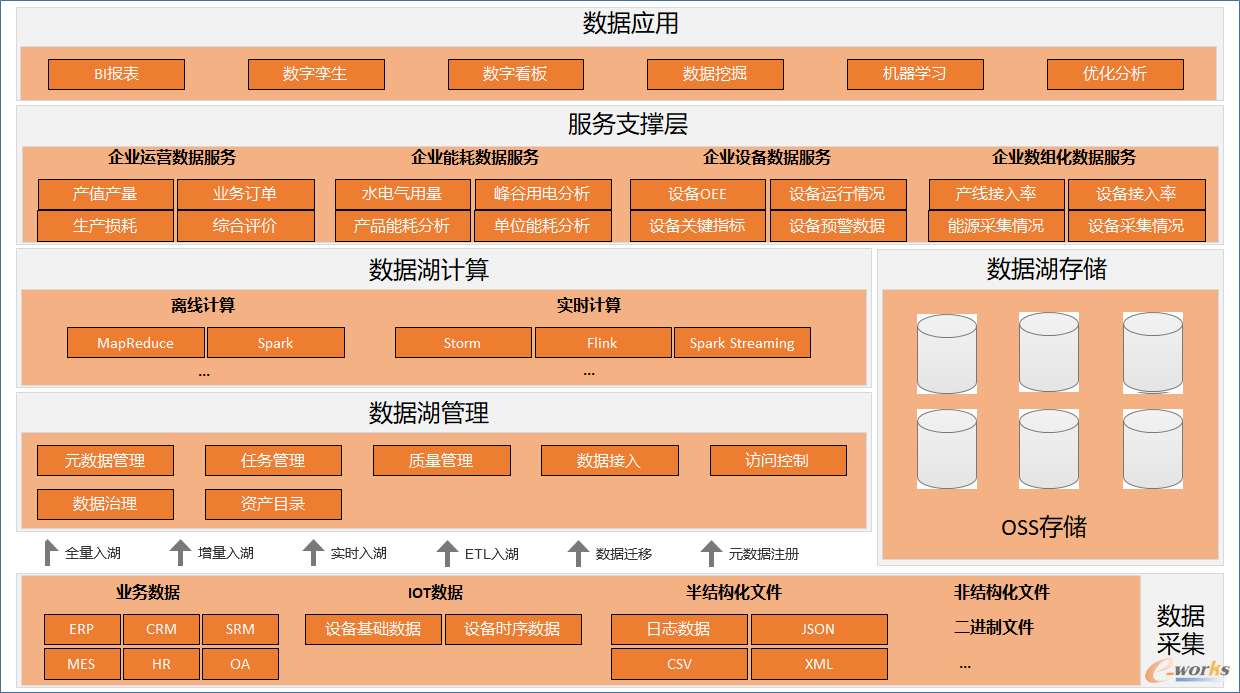1240x693 pixels.
Task: Click the 数据湖计算 heading
Action: tap(428, 270)
